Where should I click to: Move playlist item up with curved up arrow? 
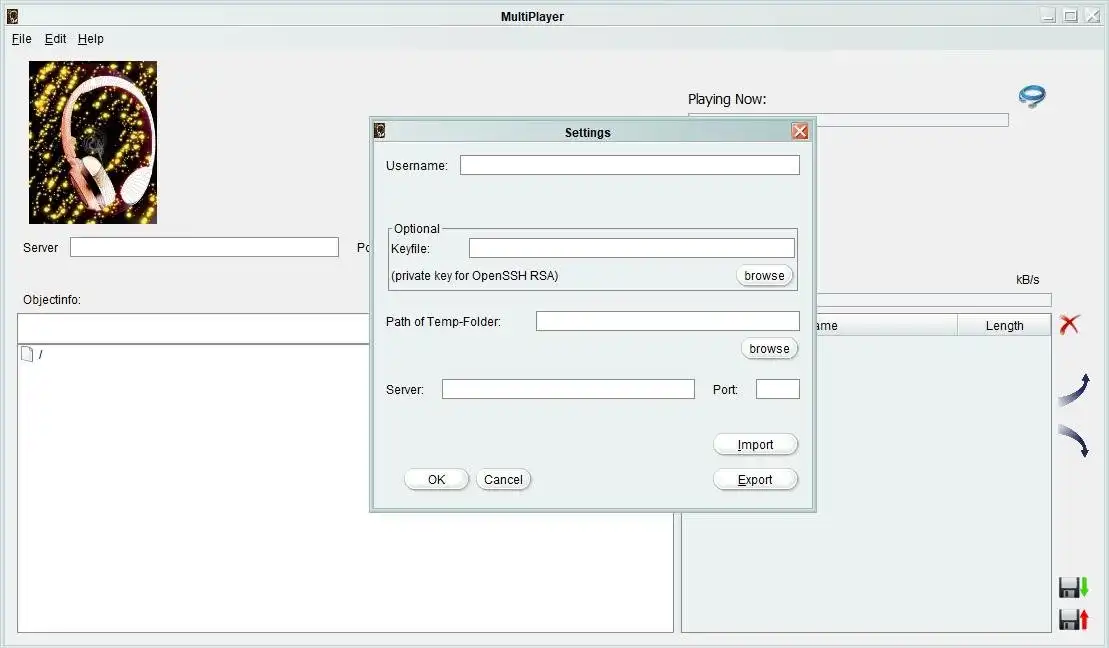pos(1074,390)
